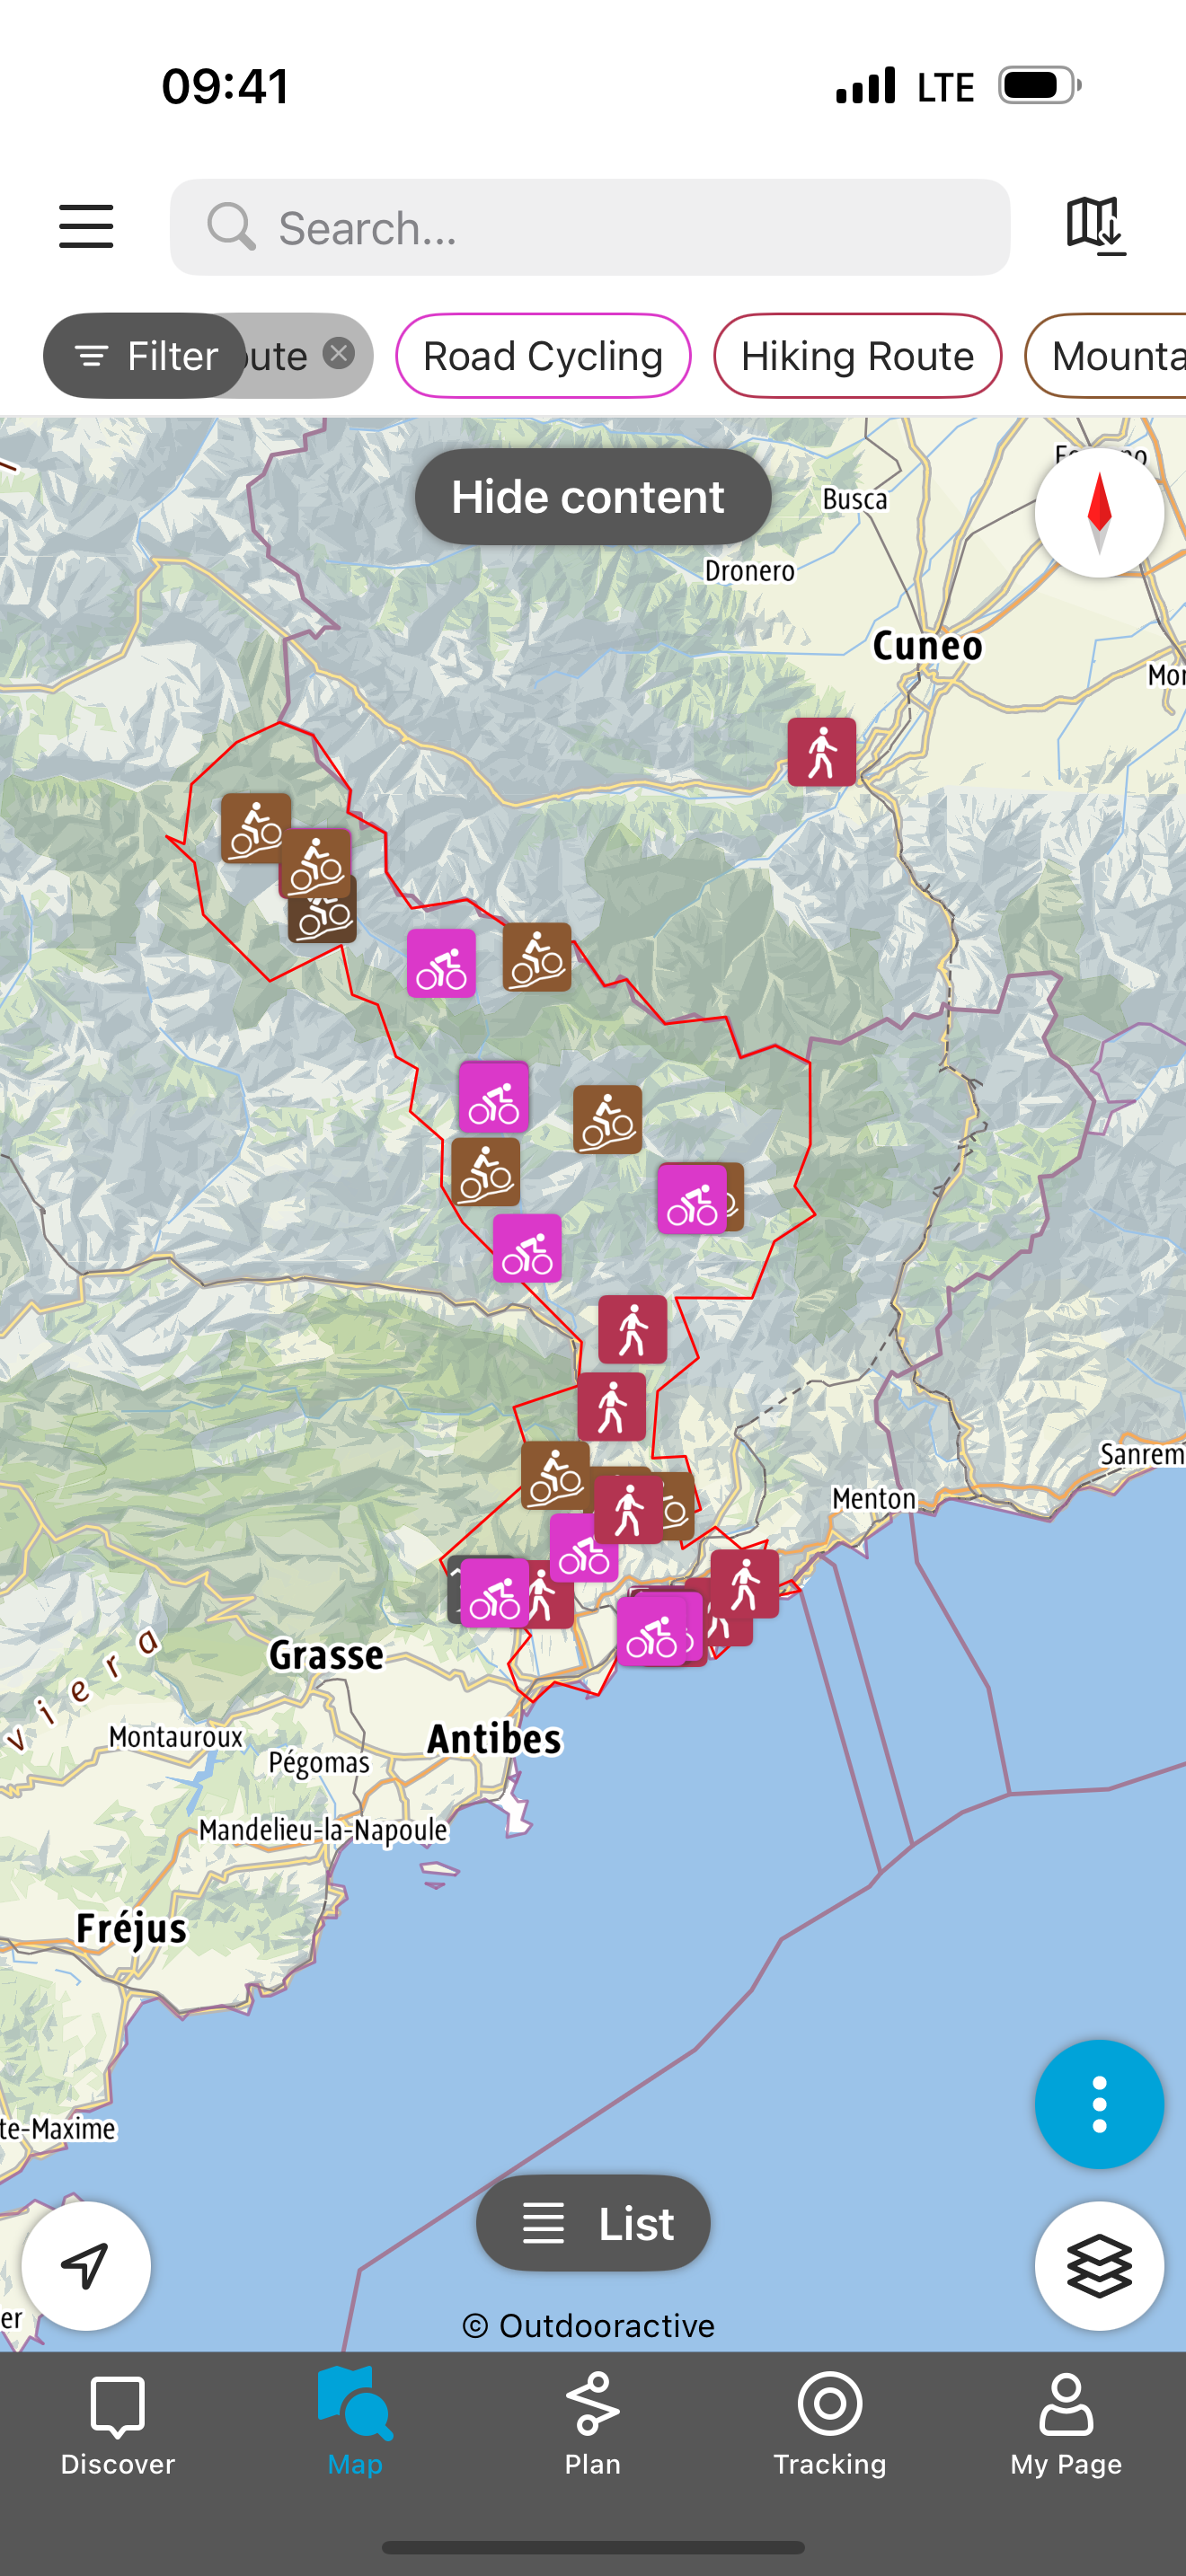Open the Outdooractive copyright link
This screenshot has height=2576, width=1186.
point(588,2326)
